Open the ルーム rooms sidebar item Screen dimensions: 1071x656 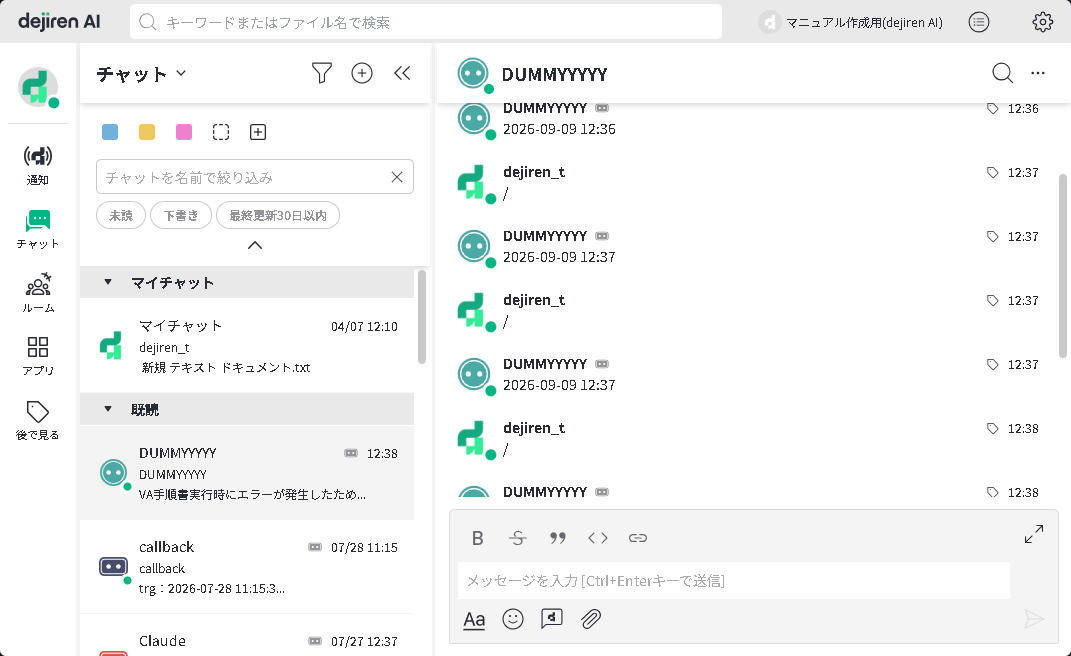coord(38,293)
